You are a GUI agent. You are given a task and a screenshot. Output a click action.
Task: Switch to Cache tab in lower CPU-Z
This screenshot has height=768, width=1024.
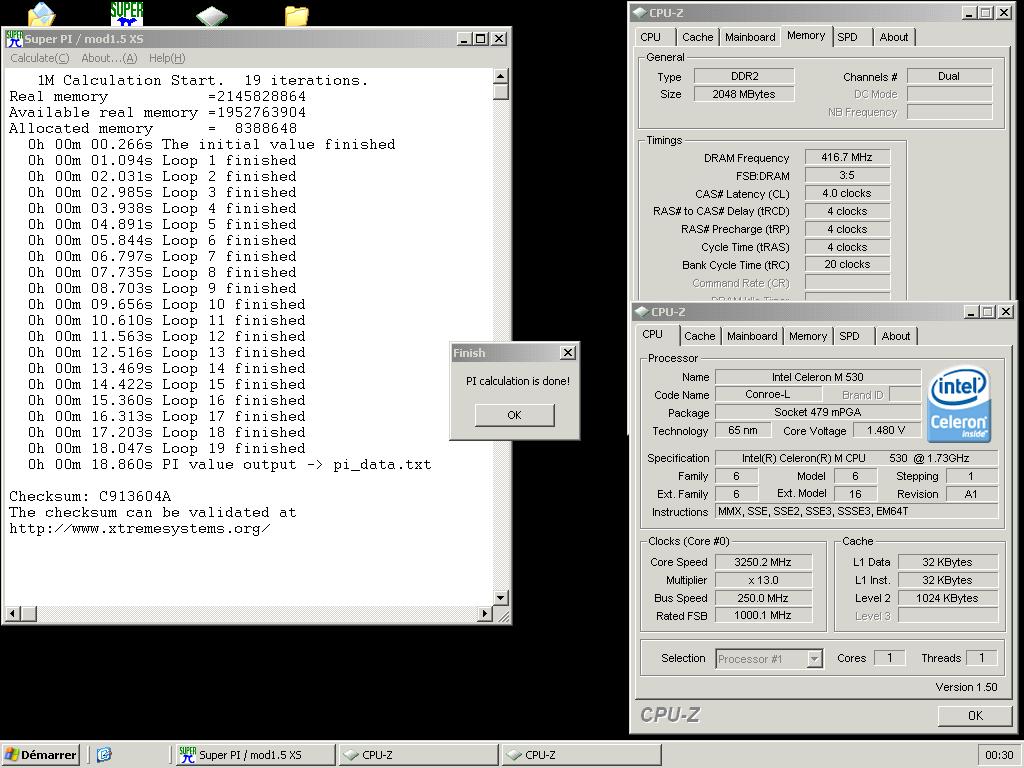699,336
